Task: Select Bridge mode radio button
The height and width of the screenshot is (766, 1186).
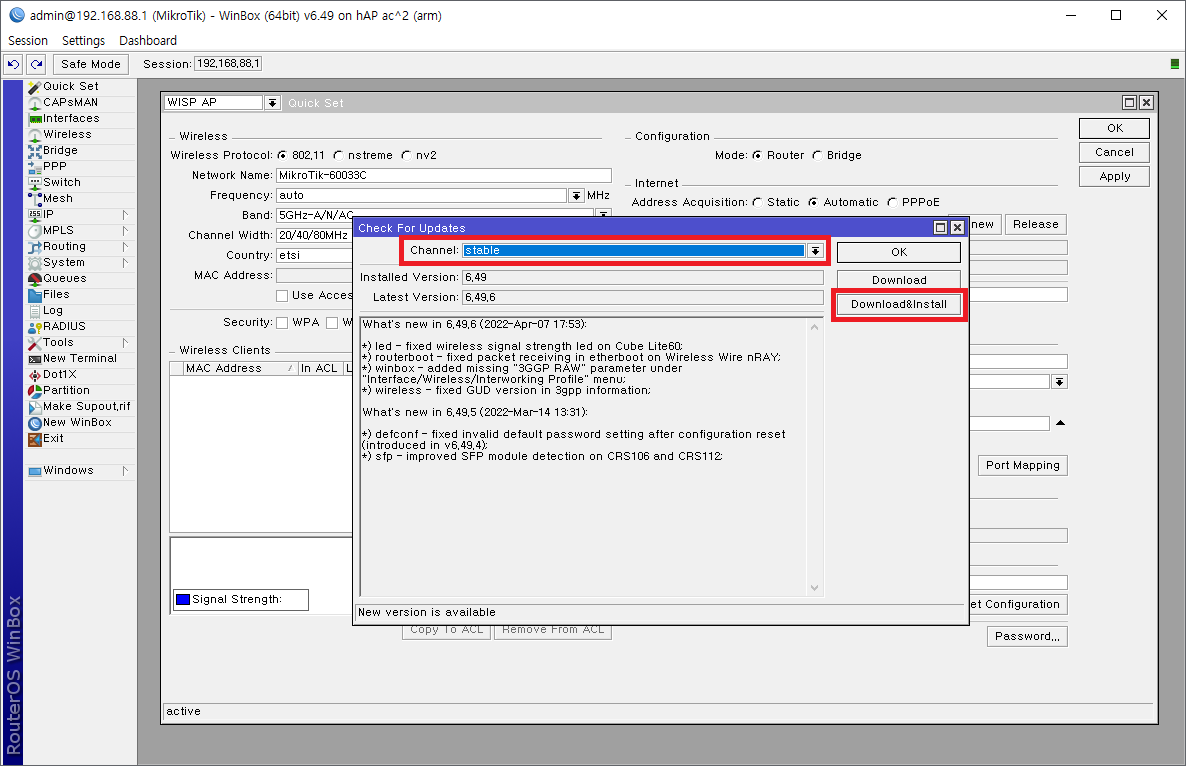Action: pyautogui.click(x=817, y=155)
